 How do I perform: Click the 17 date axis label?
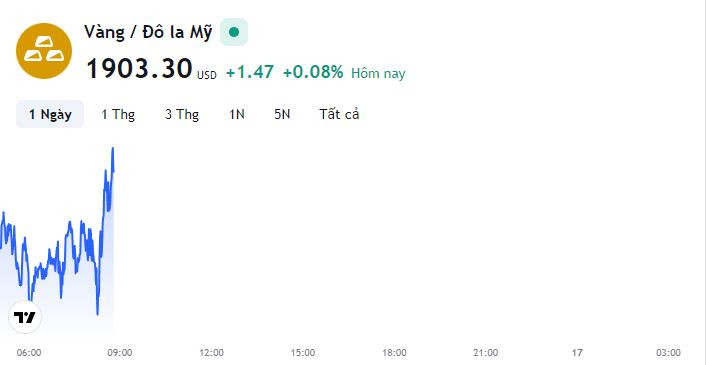pyautogui.click(x=577, y=352)
